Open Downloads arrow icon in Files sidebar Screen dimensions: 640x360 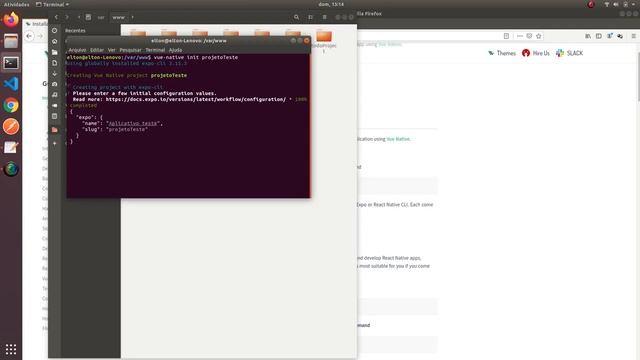click(55, 73)
